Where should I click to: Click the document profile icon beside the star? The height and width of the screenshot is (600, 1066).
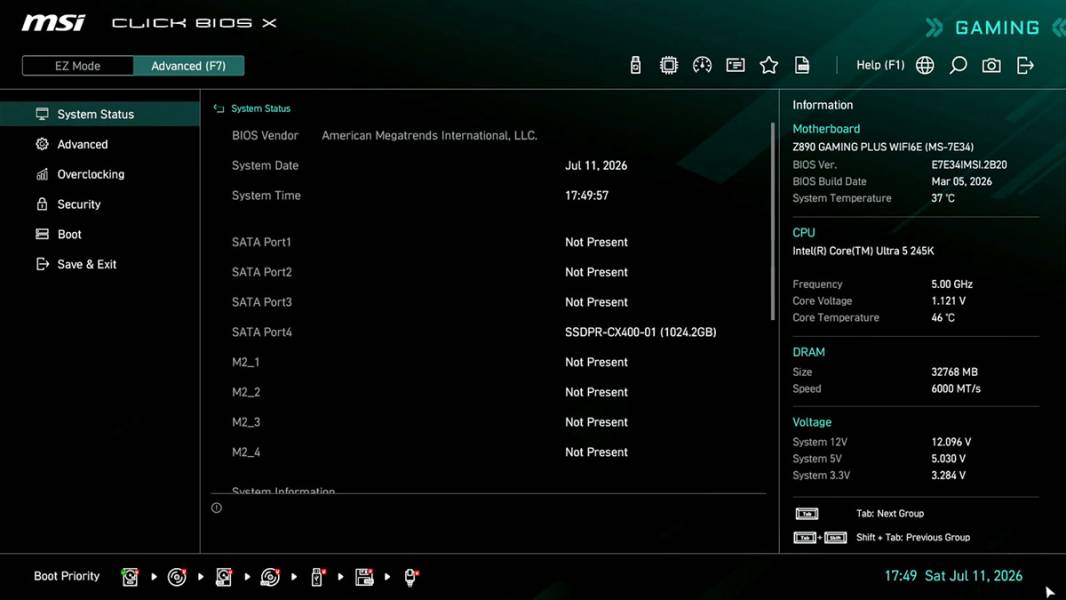pos(802,65)
